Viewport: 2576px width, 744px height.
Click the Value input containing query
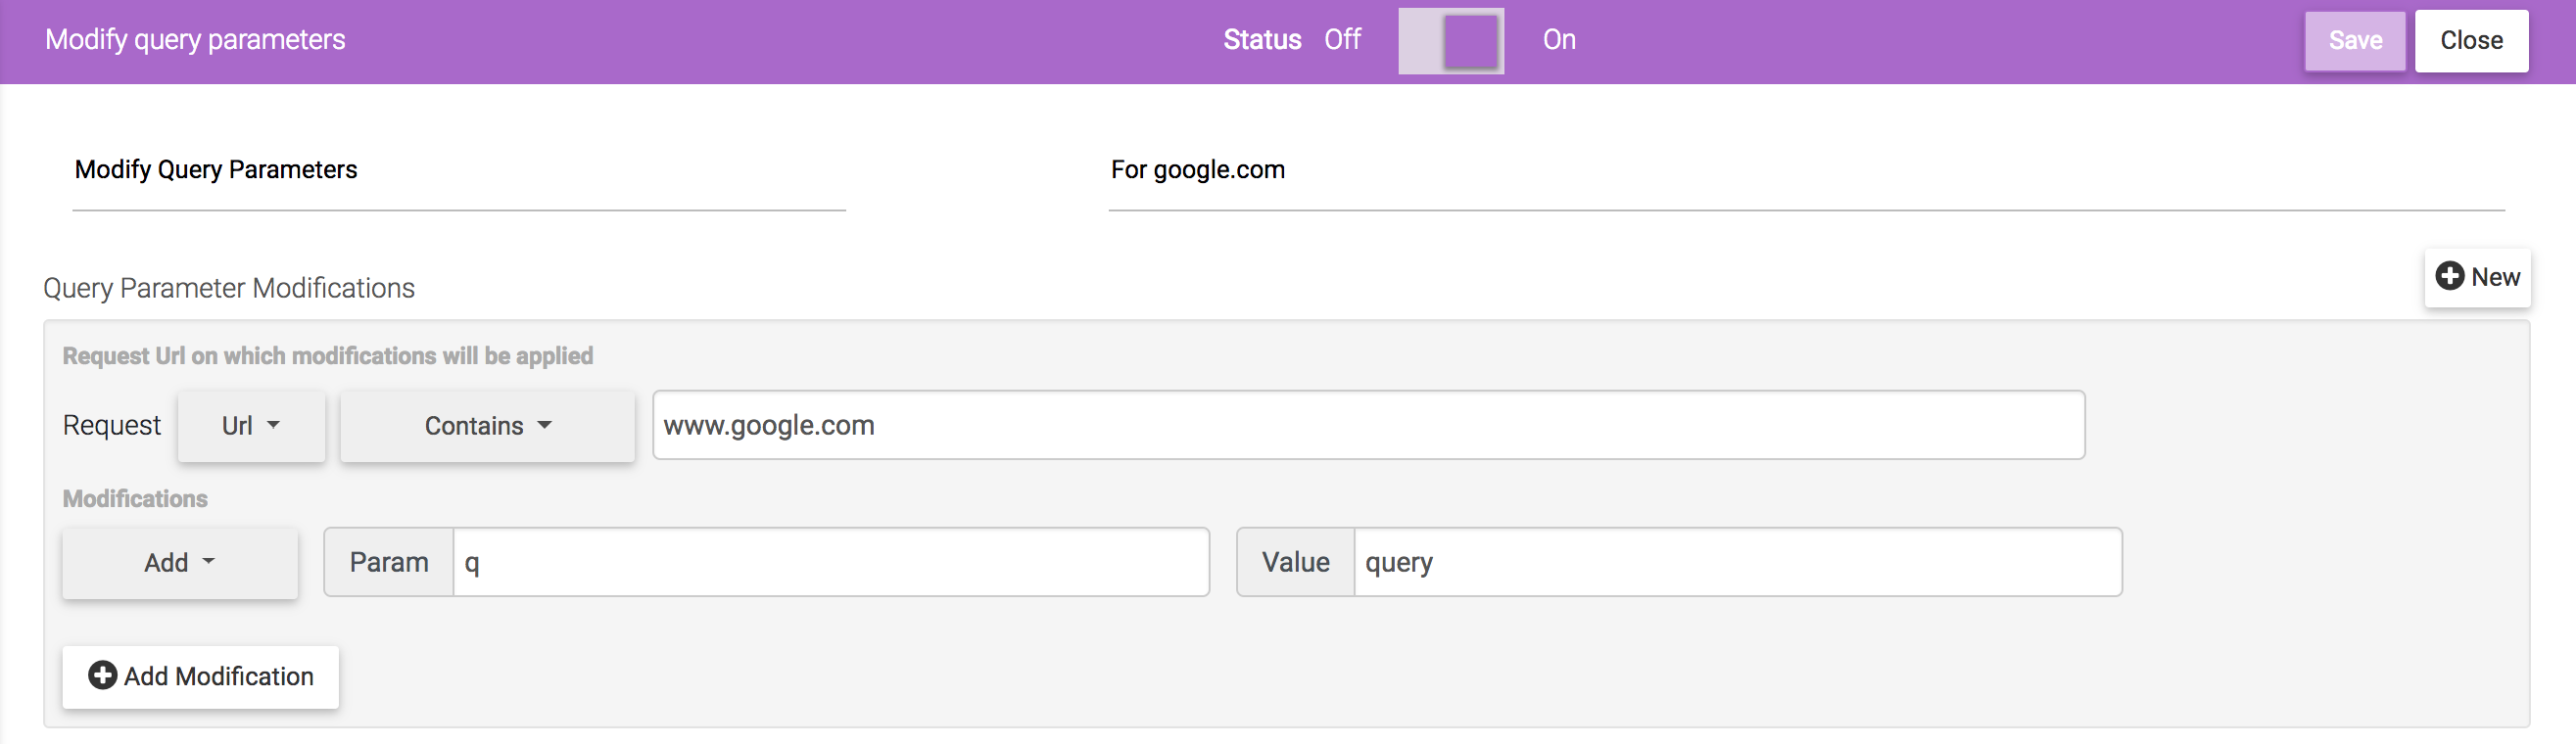tap(1736, 563)
